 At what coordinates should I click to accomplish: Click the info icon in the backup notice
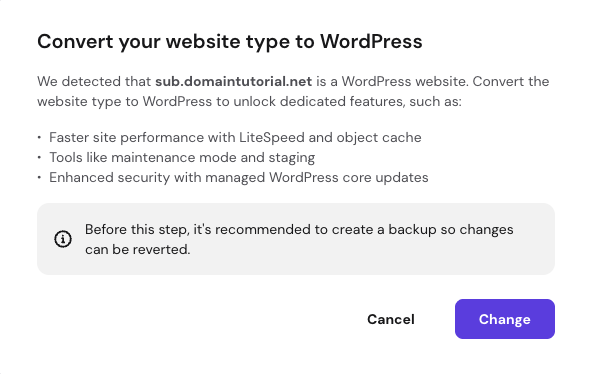click(x=63, y=239)
